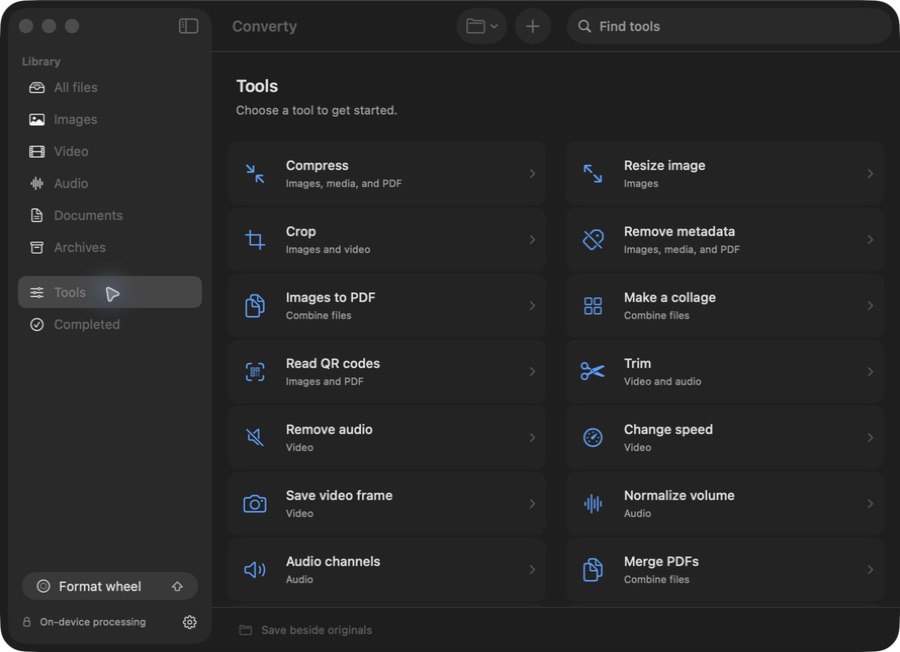
Task: Select Archives in the Library sidebar
Action: pyautogui.click(x=110, y=247)
